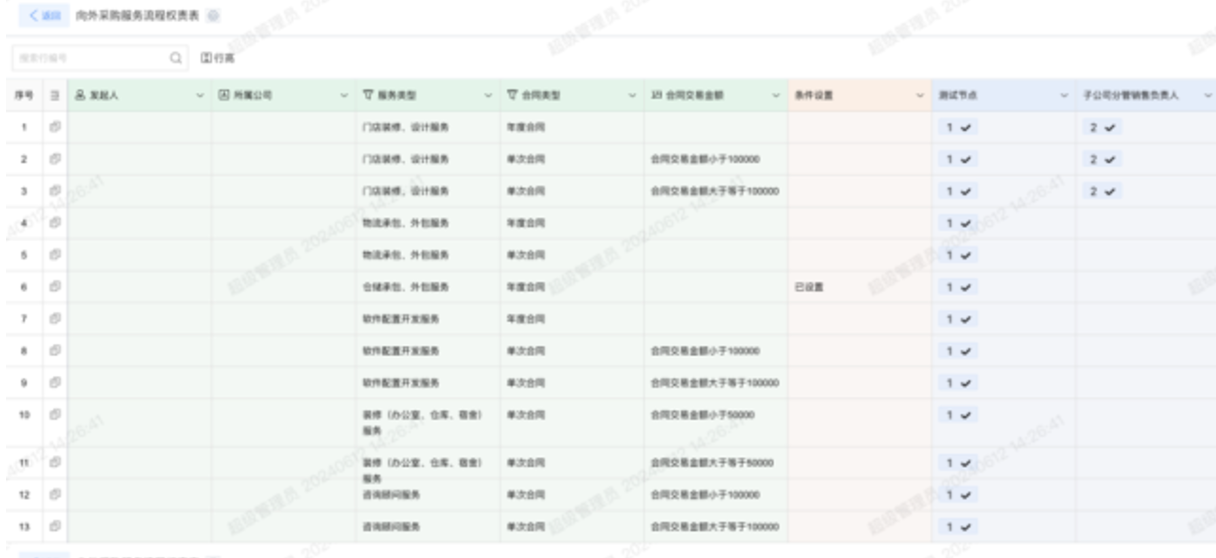Click the copy icon in row 10
This screenshot has width=1216, height=558.
(x=56, y=414)
